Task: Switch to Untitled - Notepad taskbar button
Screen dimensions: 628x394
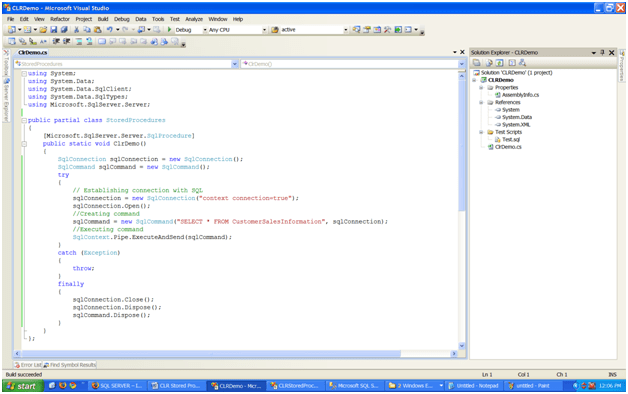Action: [473, 386]
